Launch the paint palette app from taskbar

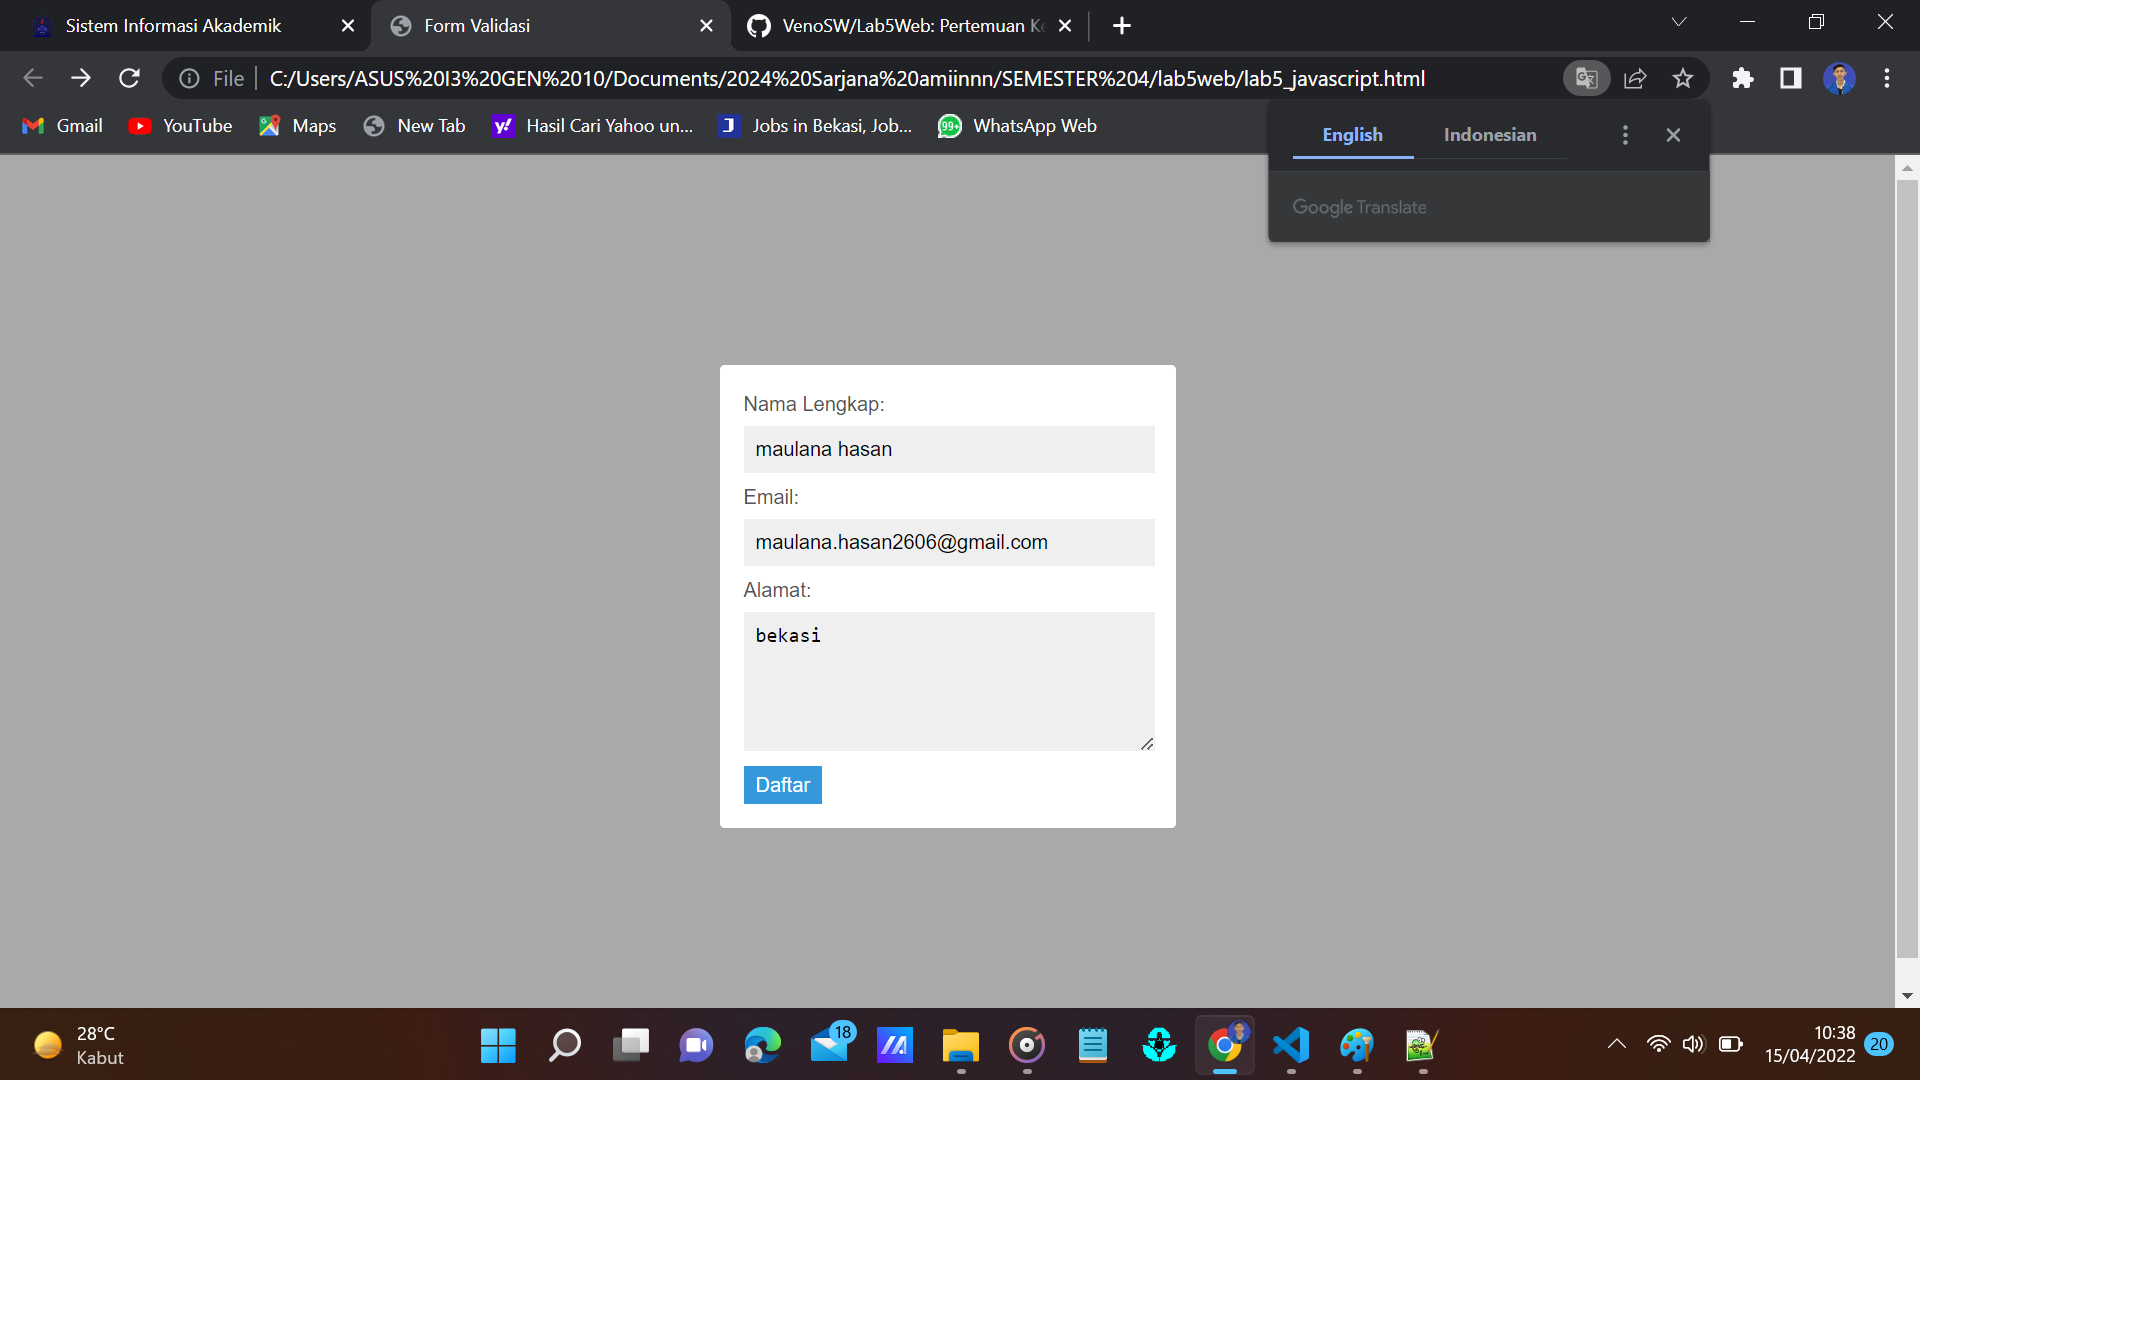[1357, 1044]
